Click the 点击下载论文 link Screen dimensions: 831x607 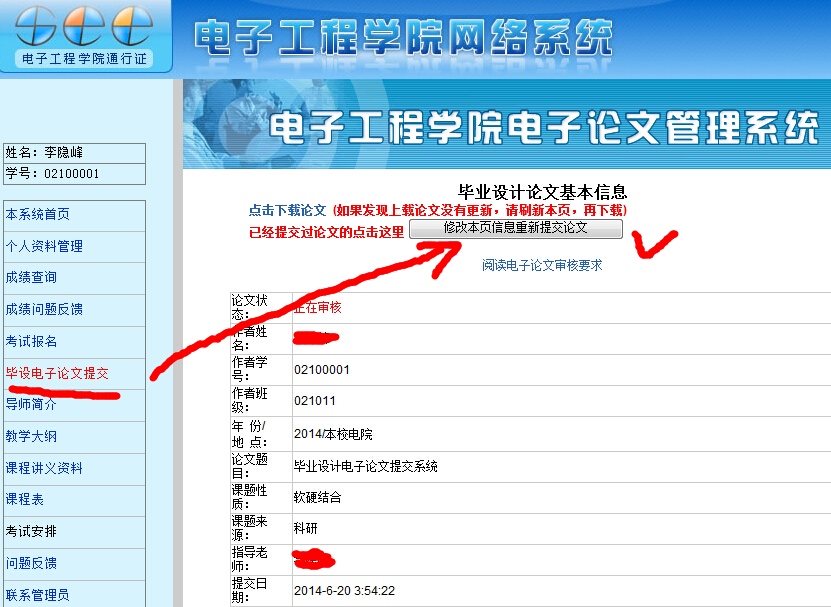pyautogui.click(x=287, y=211)
